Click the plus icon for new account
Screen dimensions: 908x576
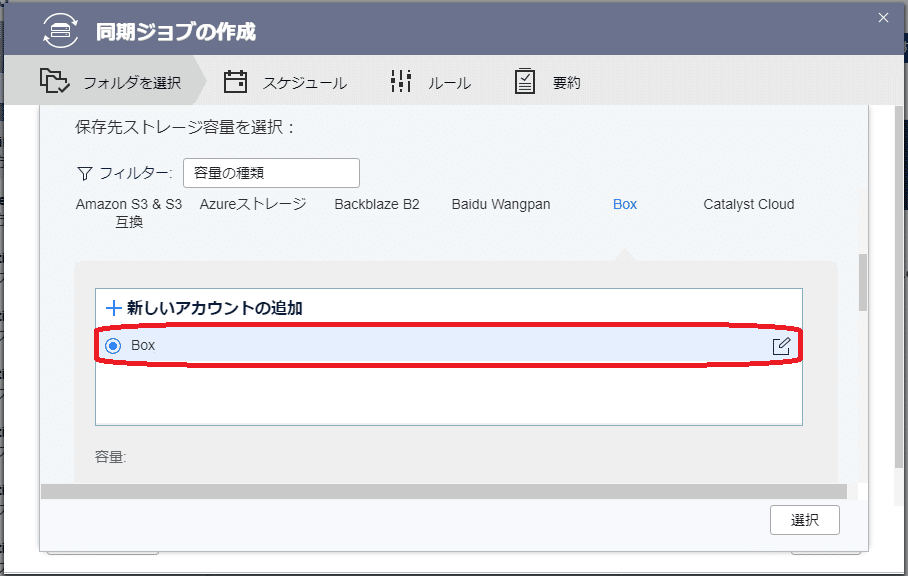(x=114, y=308)
